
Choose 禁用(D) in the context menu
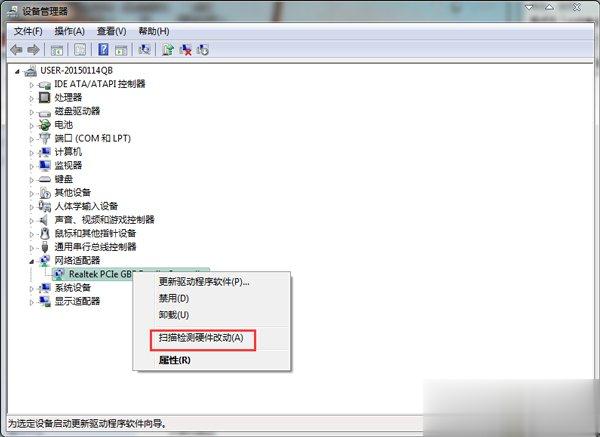[x=174, y=298]
